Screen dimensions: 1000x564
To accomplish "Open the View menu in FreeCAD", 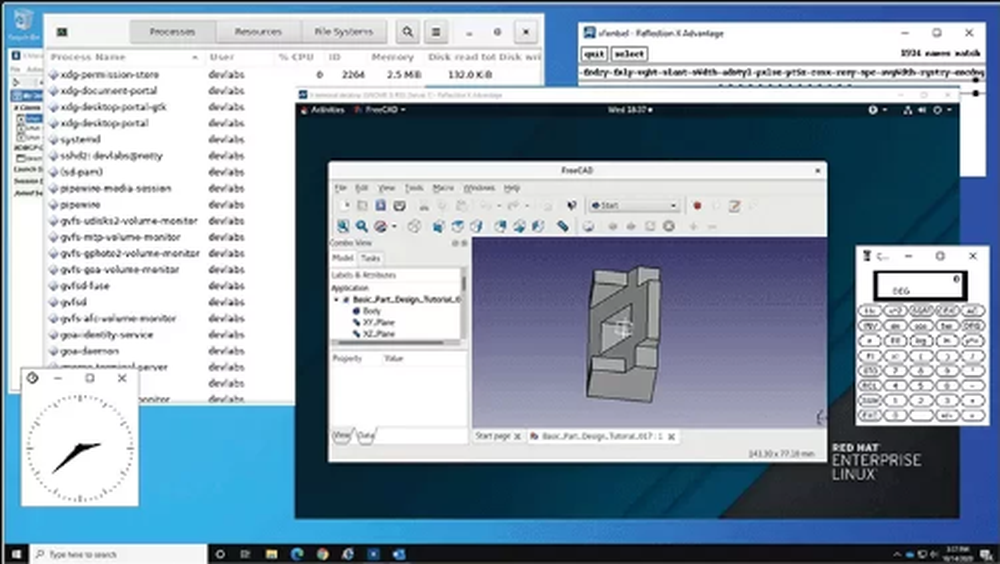I will coord(386,188).
